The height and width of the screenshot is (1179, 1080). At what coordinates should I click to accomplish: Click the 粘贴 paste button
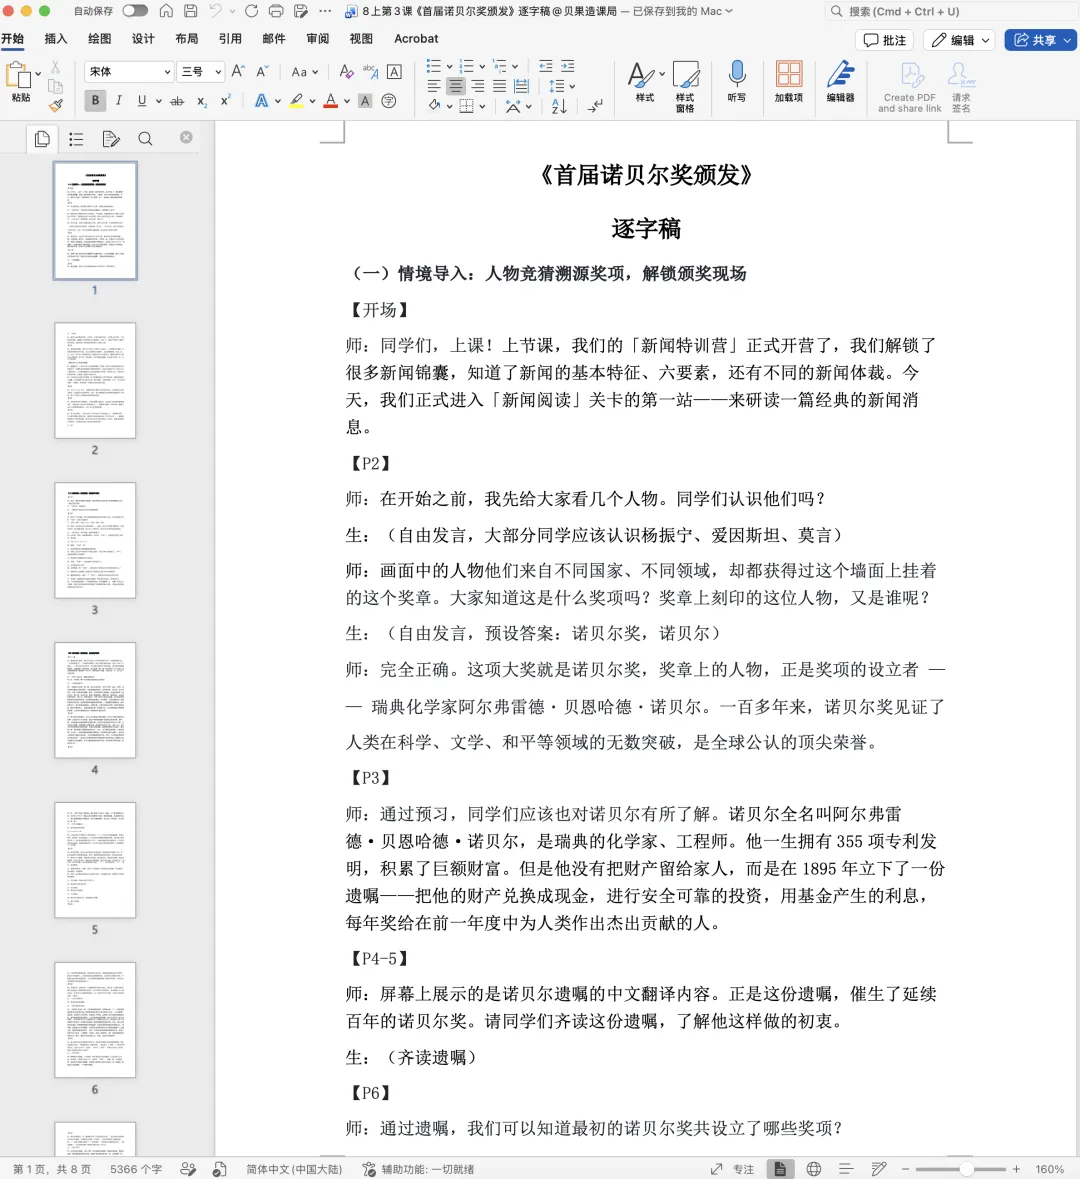[x=19, y=82]
